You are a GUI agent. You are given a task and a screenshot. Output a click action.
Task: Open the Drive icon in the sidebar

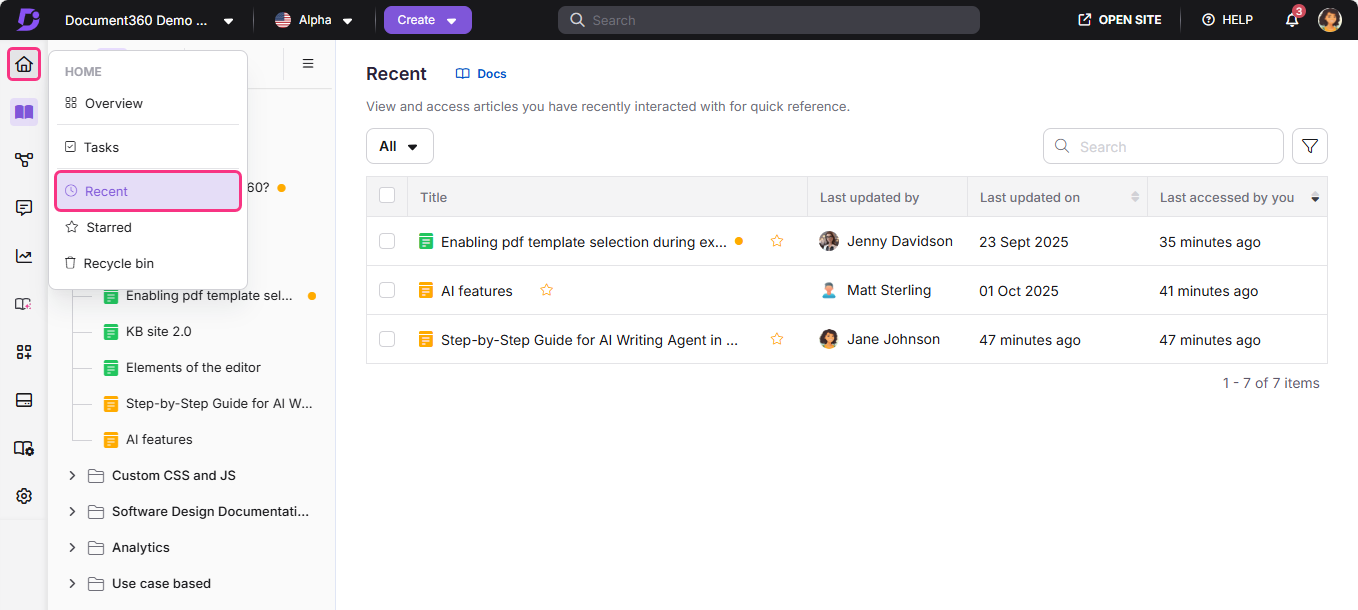coord(24,399)
